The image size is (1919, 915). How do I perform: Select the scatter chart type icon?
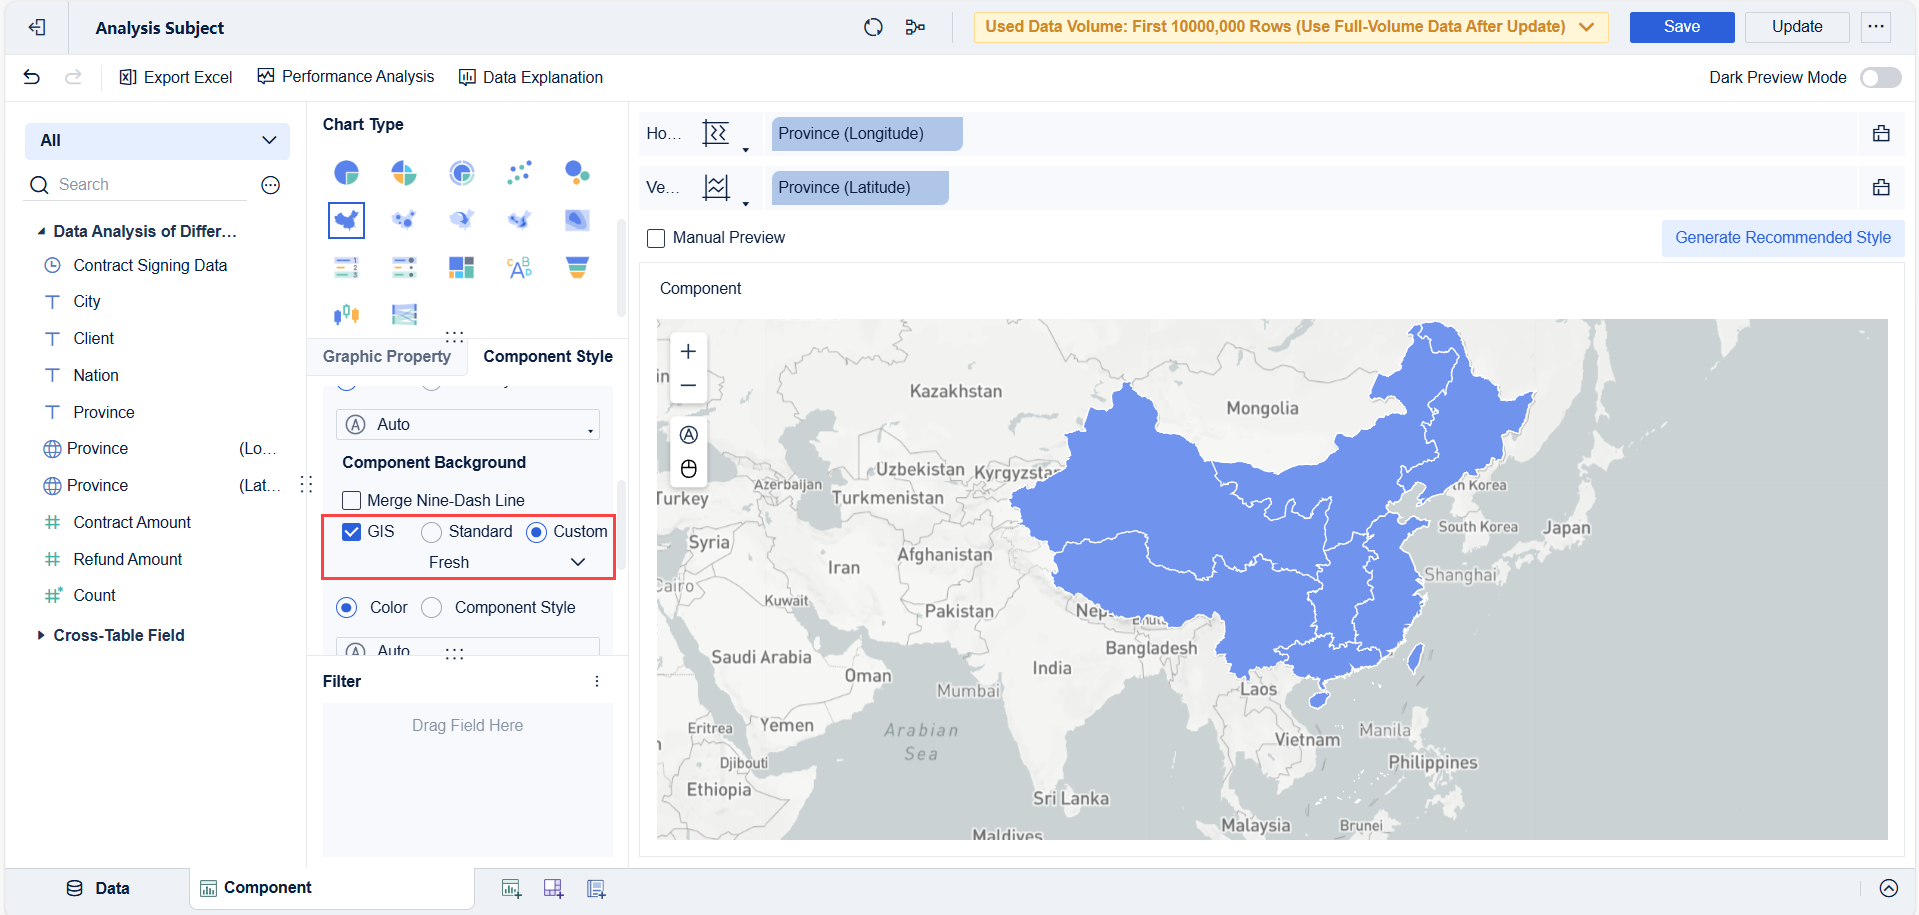(x=519, y=173)
